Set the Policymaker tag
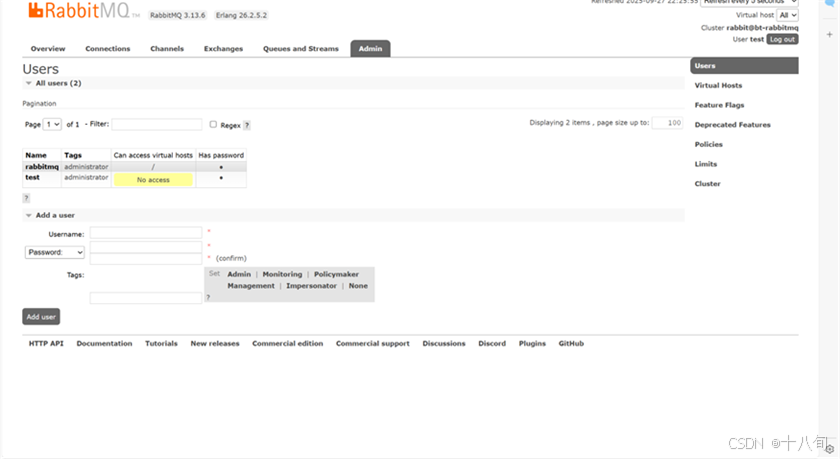Image resolution: width=840 pixels, height=459 pixels. (336, 274)
